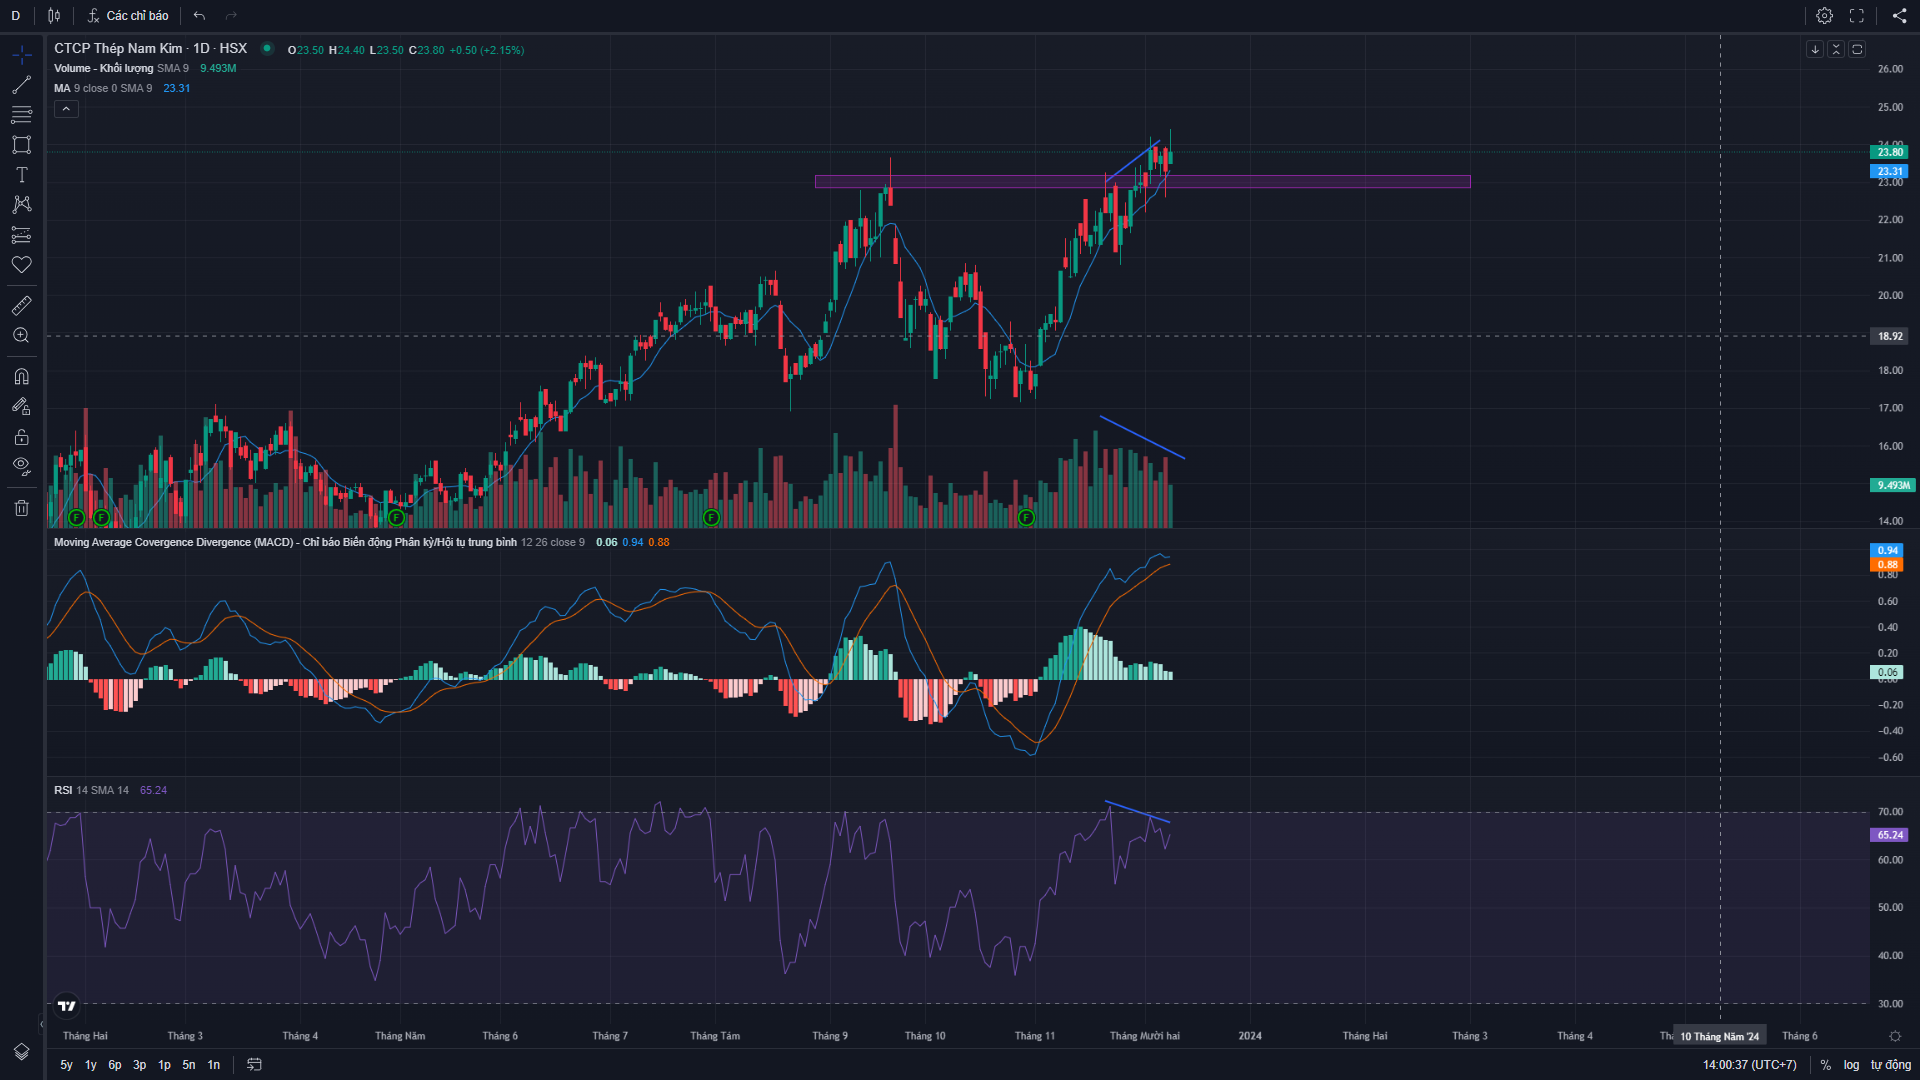Select the 6p time range tab
The width and height of the screenshot is (1920, 1080).
115,1065
